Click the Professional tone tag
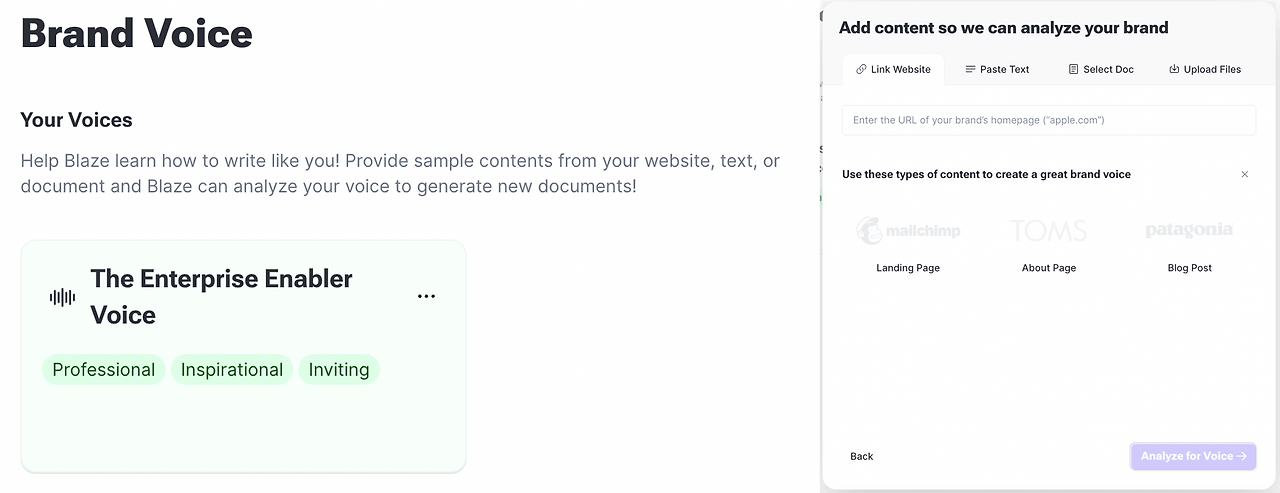This screenshot has height=493, width=1280. tap(103, 370)
